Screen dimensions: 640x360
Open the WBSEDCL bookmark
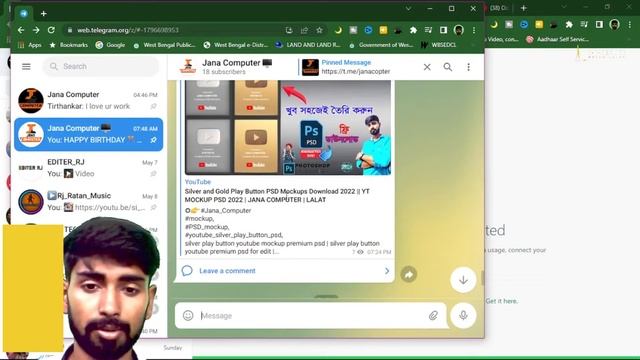point(438,45)
